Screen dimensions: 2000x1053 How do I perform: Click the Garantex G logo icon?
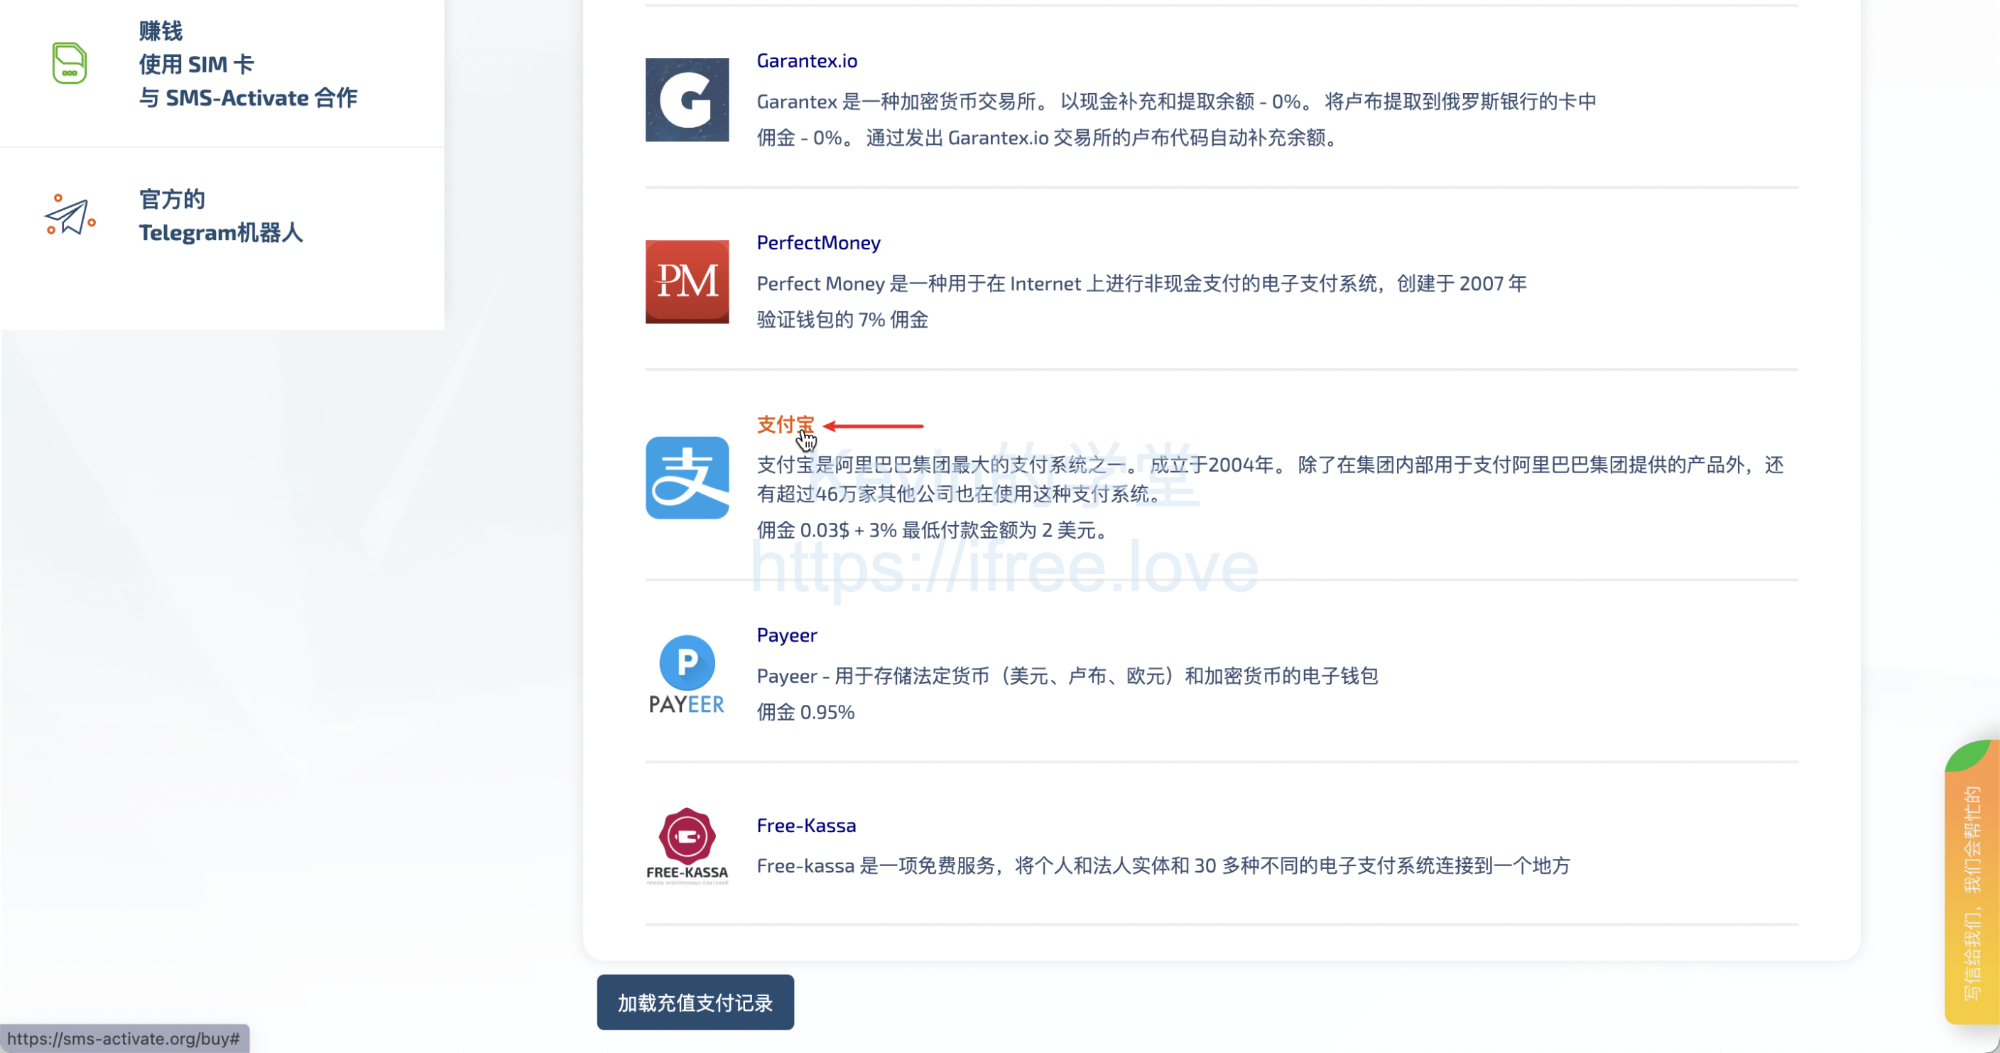coord(687,100)
